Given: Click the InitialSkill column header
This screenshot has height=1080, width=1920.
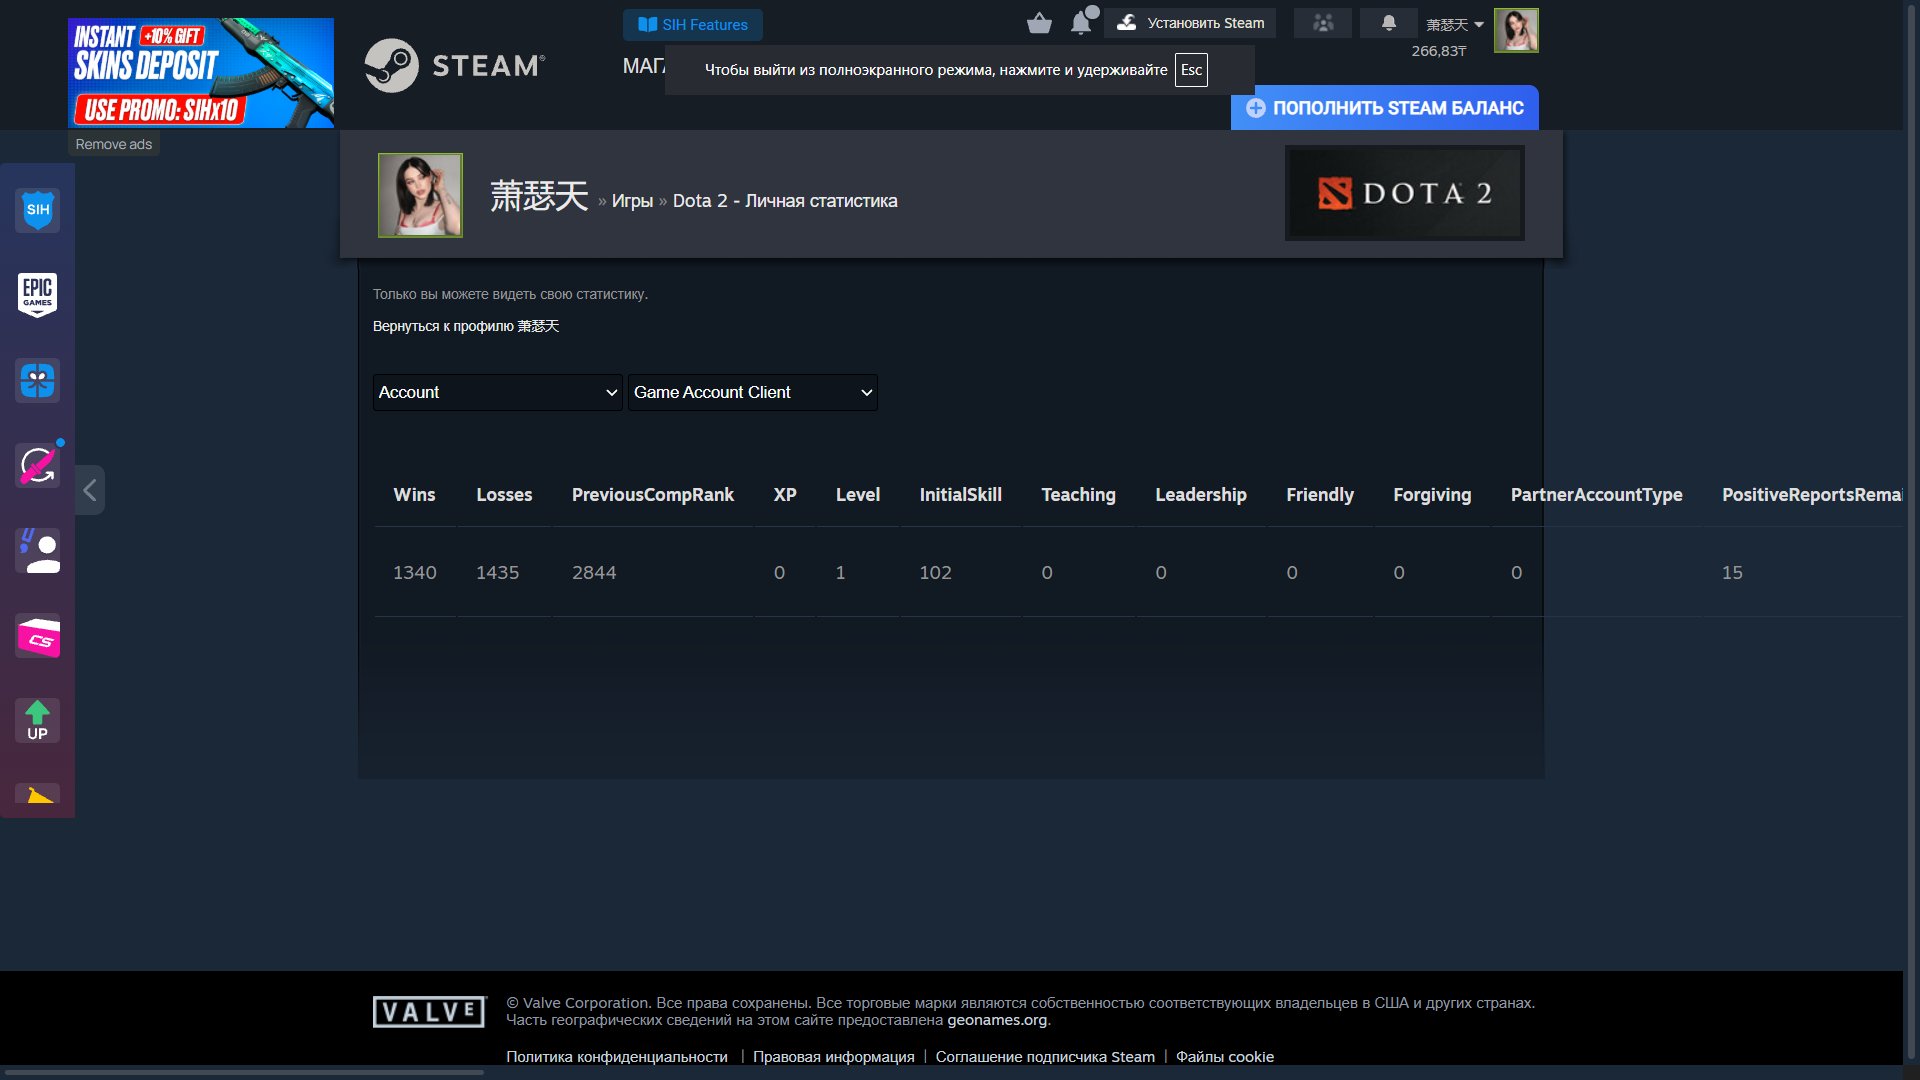Looking at the screenshot, I should point(961,495).
